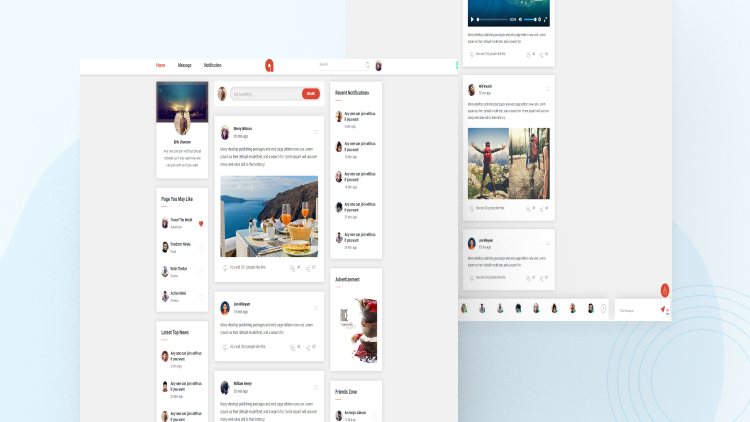Open options menu on Jon Wilayam's post
Image resolution: width=750 pixels, height=422 pixels.
[x=315, y=307]
